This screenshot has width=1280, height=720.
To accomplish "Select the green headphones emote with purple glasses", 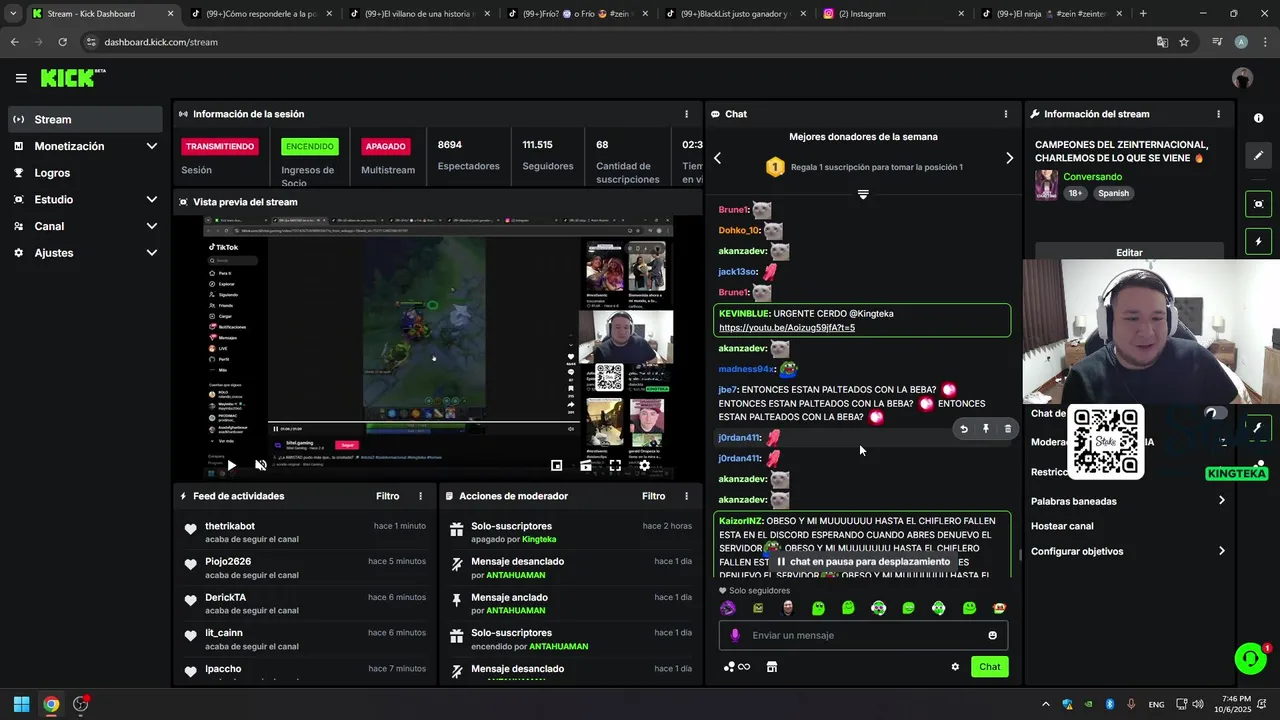I will (878, 608).
